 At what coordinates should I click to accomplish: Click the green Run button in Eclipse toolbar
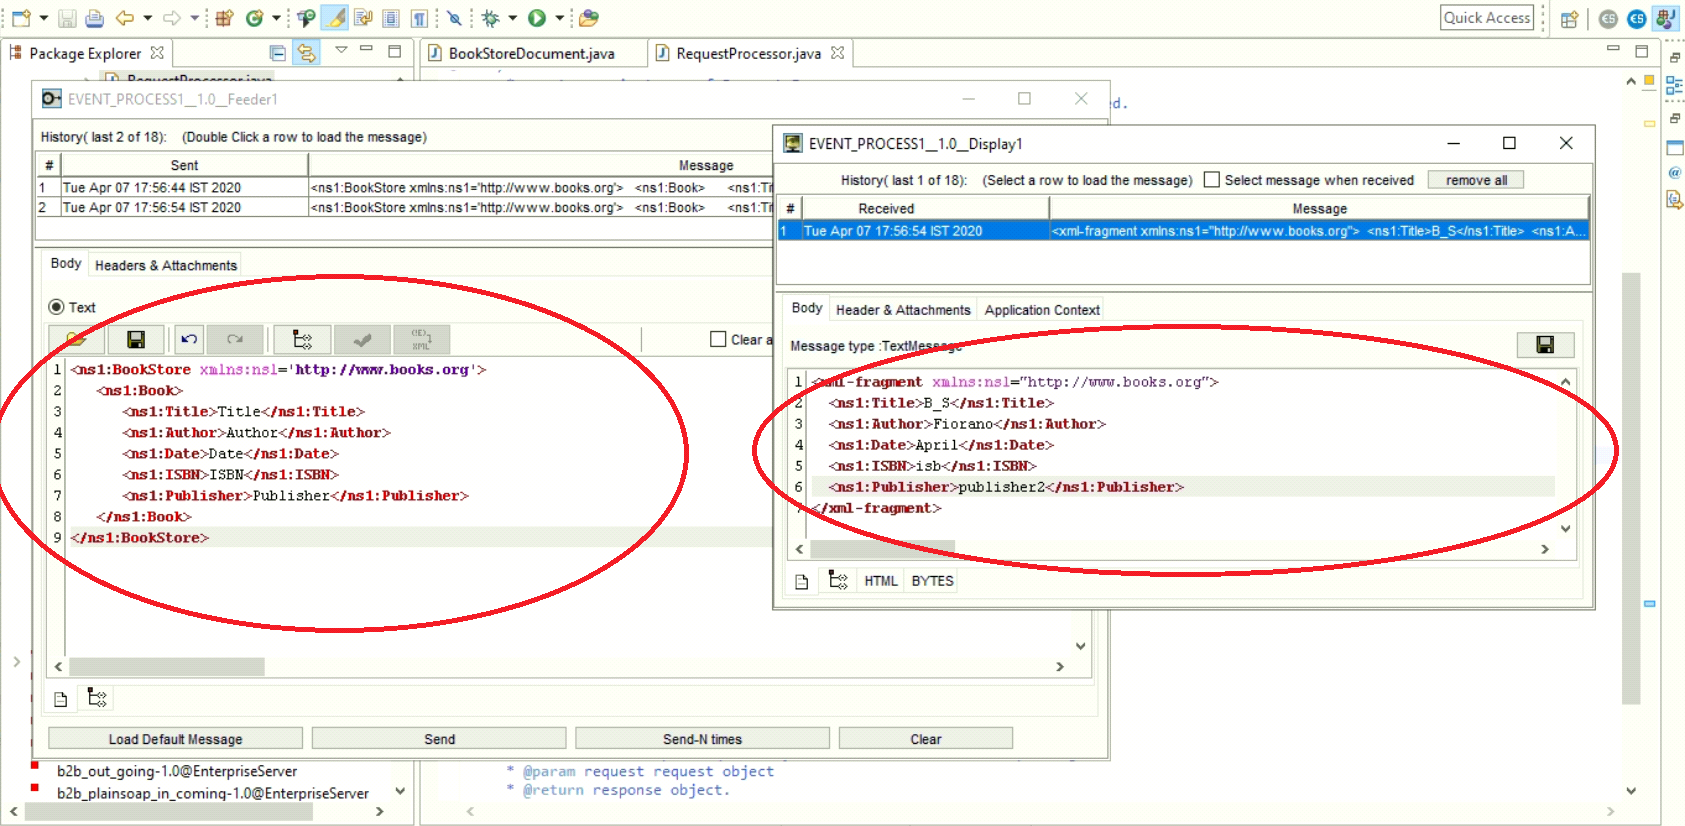pyautogui.click(x=537, y=18)
